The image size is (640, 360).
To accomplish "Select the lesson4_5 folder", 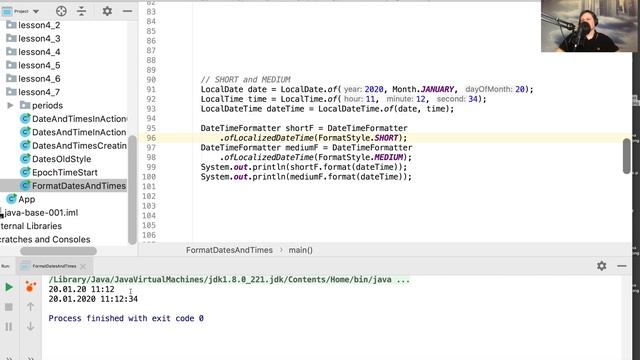I will (33, 65).
